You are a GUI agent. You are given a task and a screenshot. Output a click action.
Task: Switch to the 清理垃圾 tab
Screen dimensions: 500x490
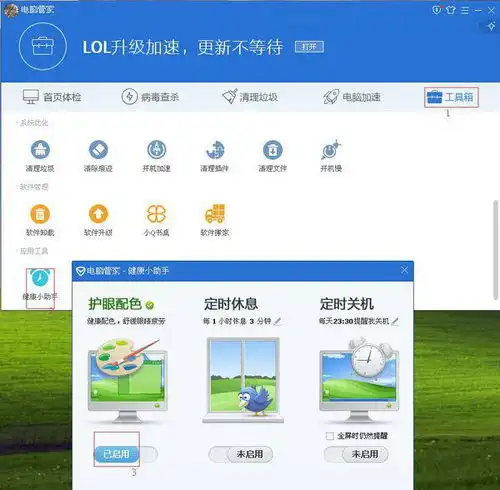250,97
